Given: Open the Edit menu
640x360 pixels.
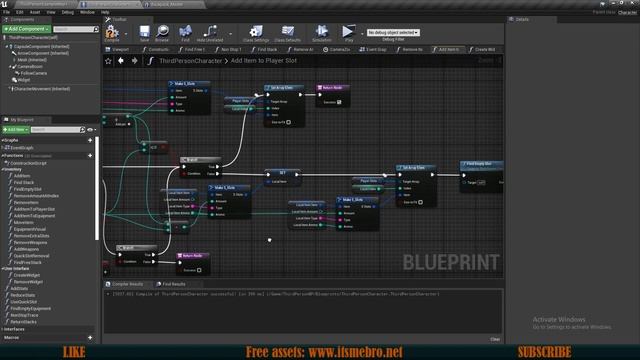Looking at the screenshot, I should (20, 13).
